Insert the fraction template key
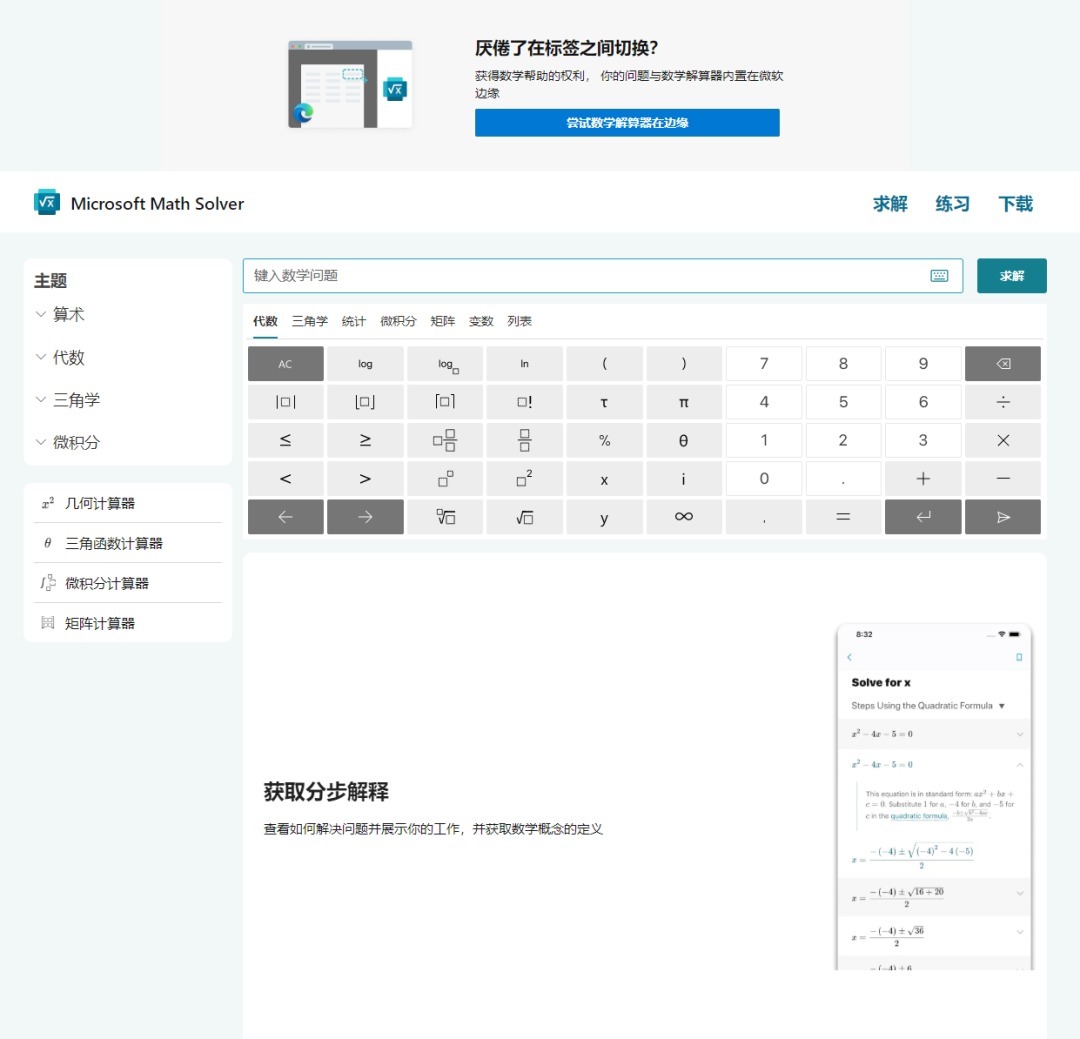This screenshot has width=1080, height=1039. tap(524, 441)
